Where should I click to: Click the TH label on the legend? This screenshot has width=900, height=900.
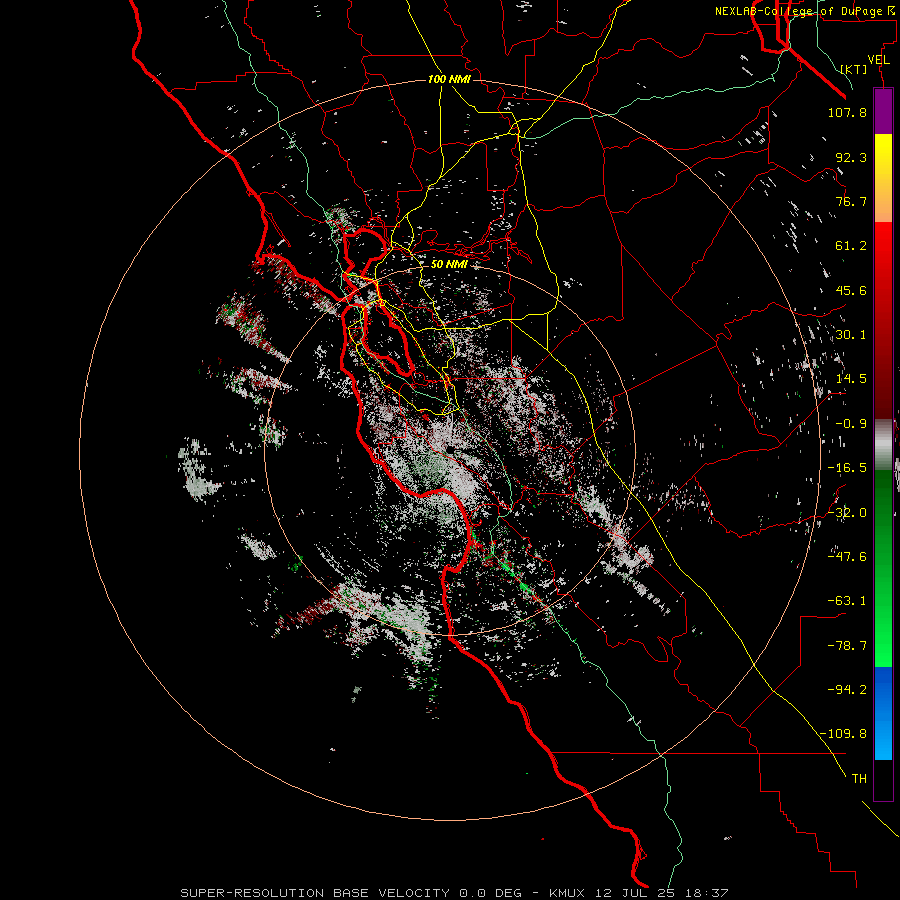click(x=859, y=779)
